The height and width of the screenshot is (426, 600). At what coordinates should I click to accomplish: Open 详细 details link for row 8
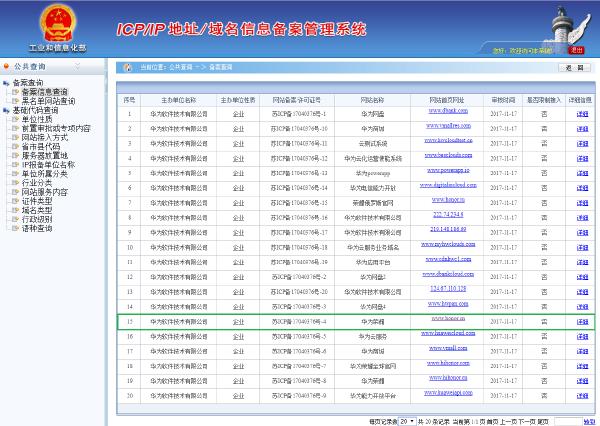582,218
